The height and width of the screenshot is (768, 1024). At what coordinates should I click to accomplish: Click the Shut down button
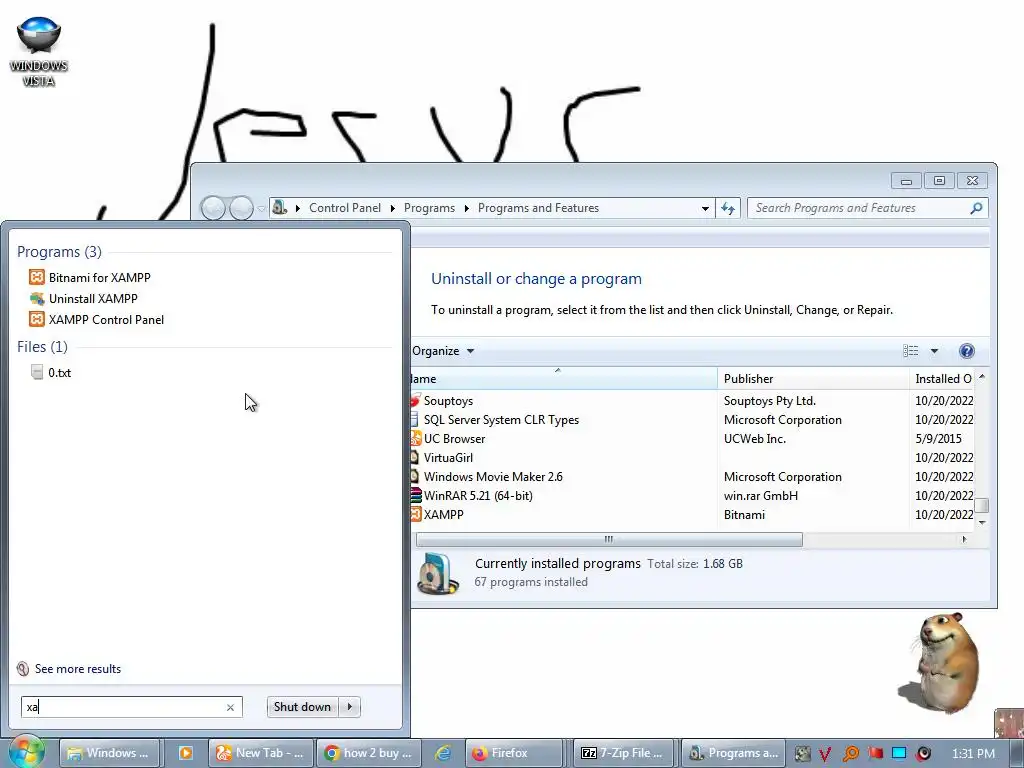(302, 707)
